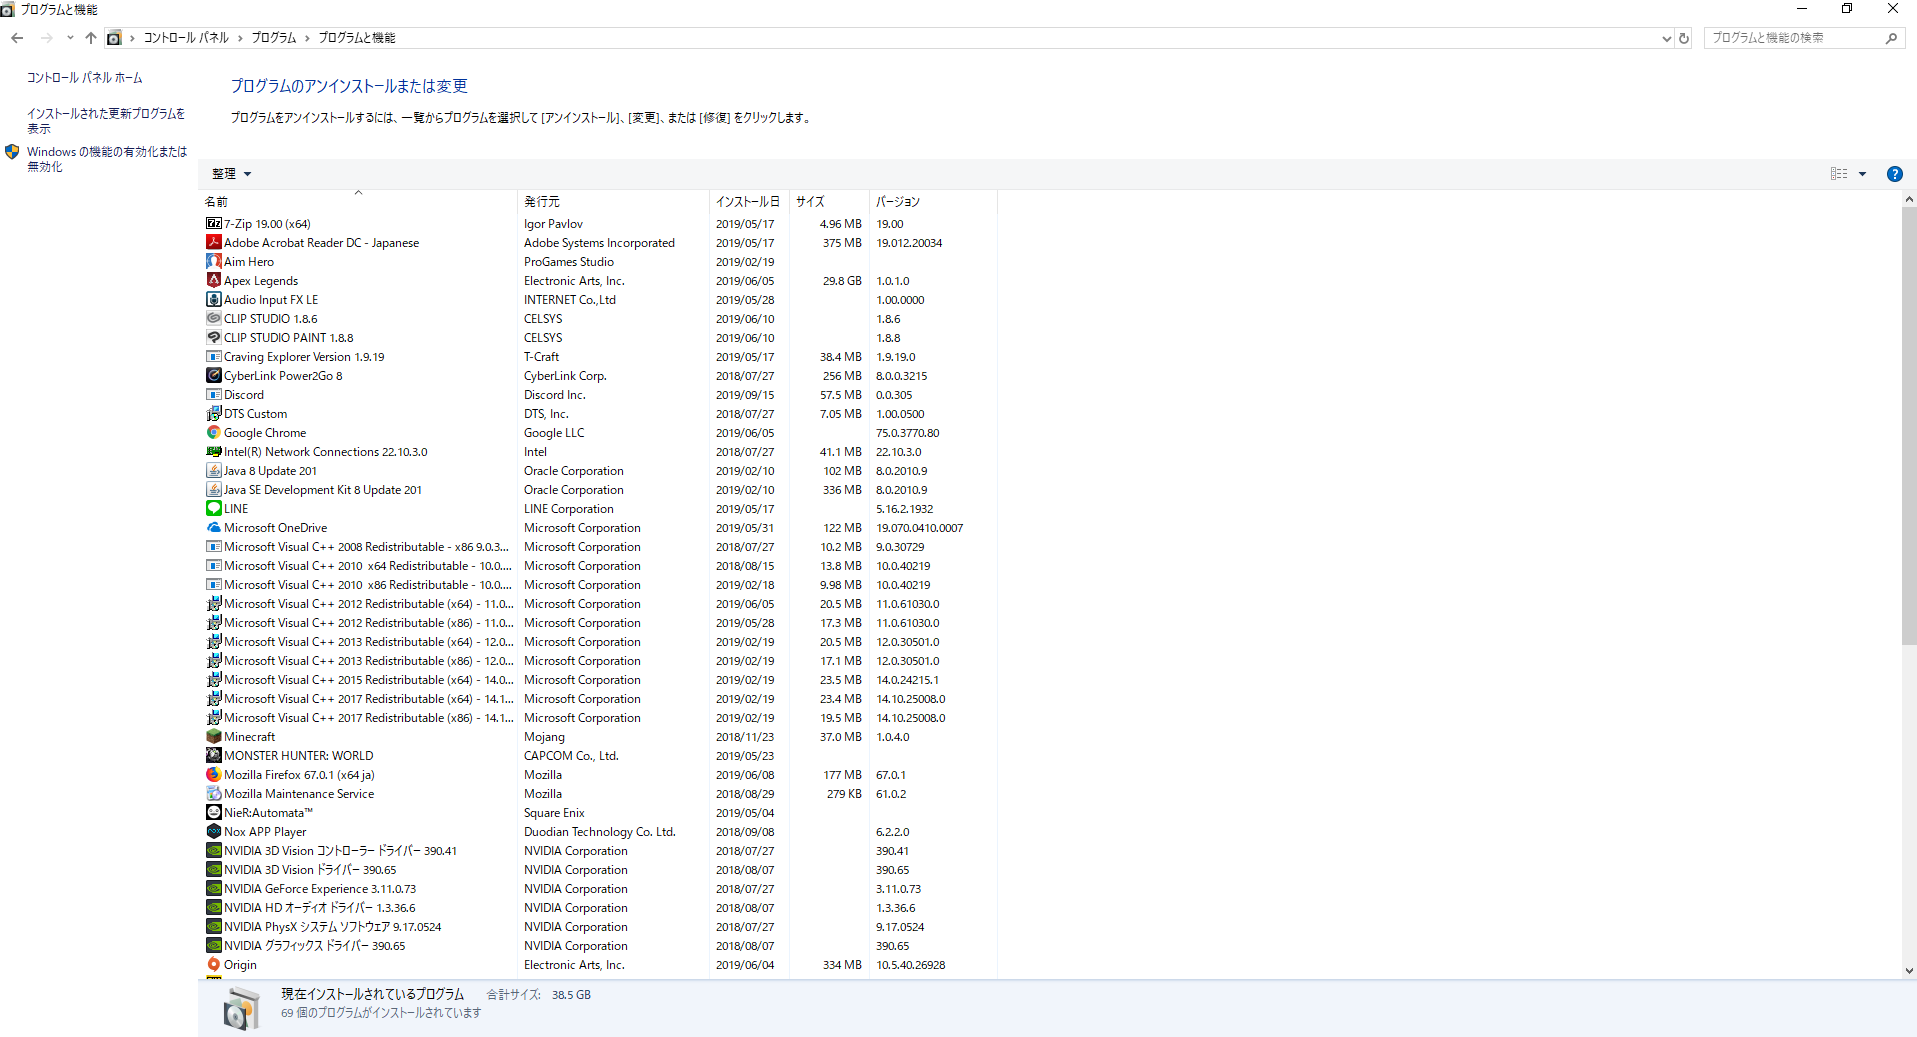The height and width of the screenshot is (1037, 1917).
Task: Expand the コントロール パネル breadcrumb arrow
Action: [x=240, y=38]
